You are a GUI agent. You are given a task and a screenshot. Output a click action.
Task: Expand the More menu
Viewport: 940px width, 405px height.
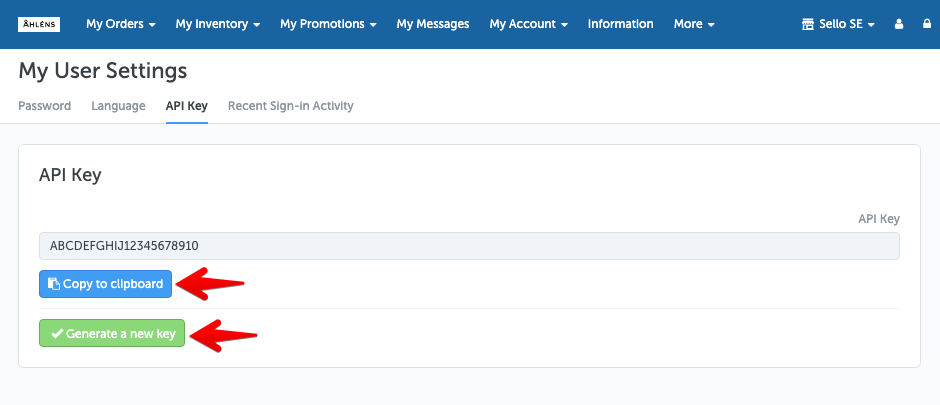pyautogui.click(x=694, y=24)
